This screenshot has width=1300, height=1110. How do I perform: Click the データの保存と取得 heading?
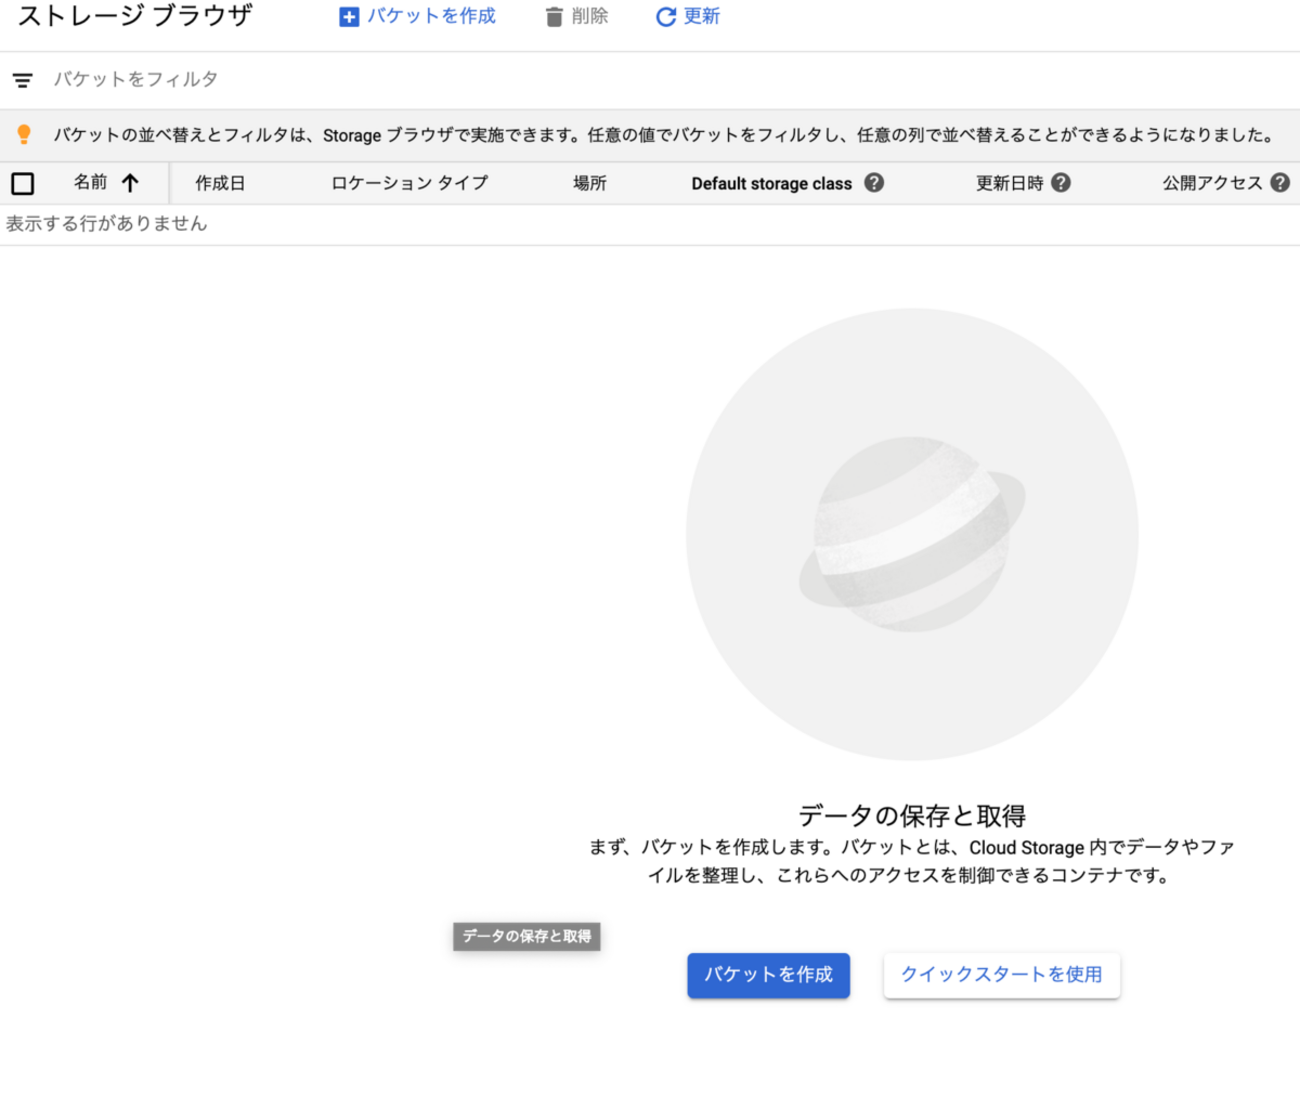point(912,816)
